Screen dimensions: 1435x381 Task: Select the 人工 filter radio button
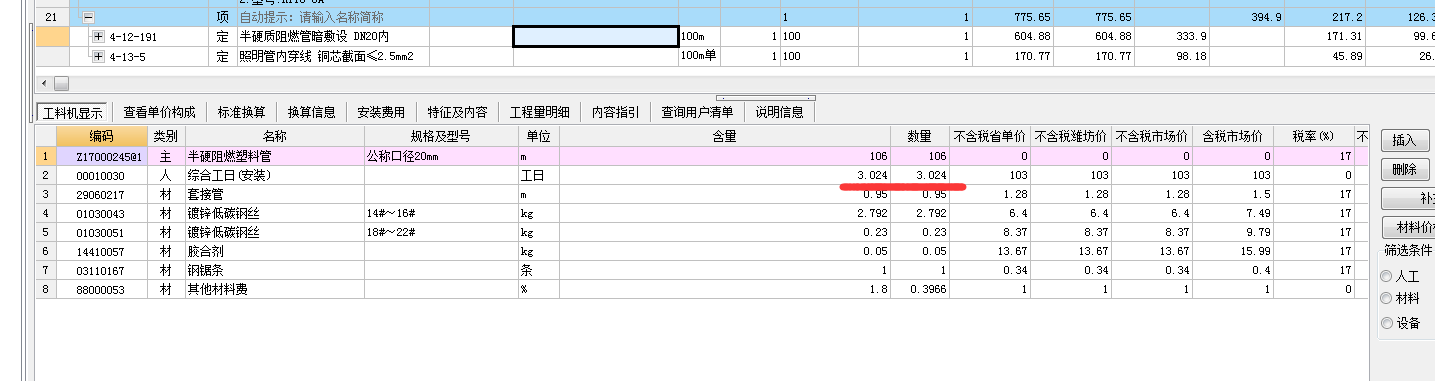coord(1386,276)
